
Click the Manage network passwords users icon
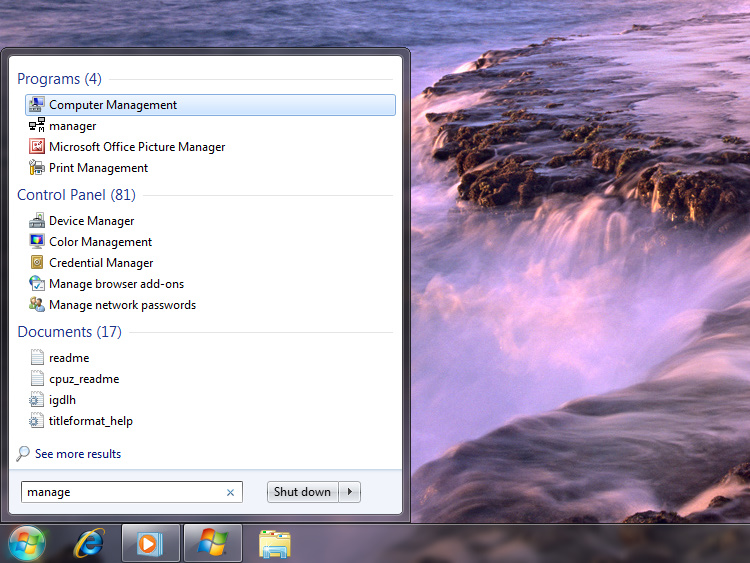point(37,304)
